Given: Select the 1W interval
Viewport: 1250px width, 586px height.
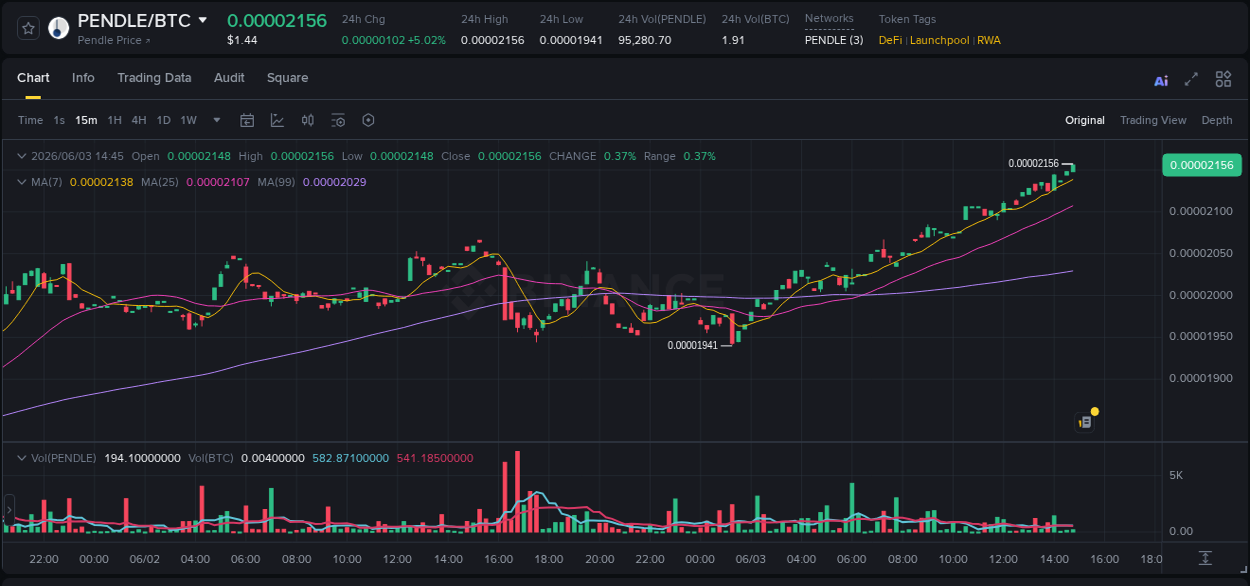Looking at the screenshot, I should (188, 120).
